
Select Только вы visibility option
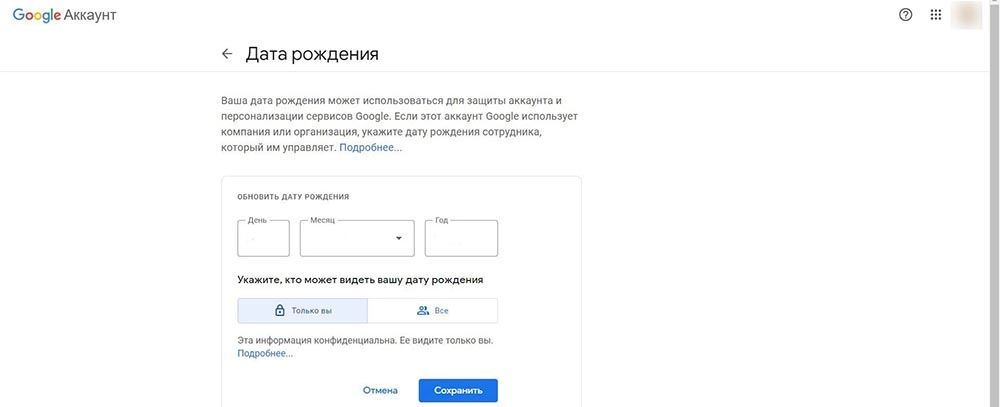click(x=302, y=311)
